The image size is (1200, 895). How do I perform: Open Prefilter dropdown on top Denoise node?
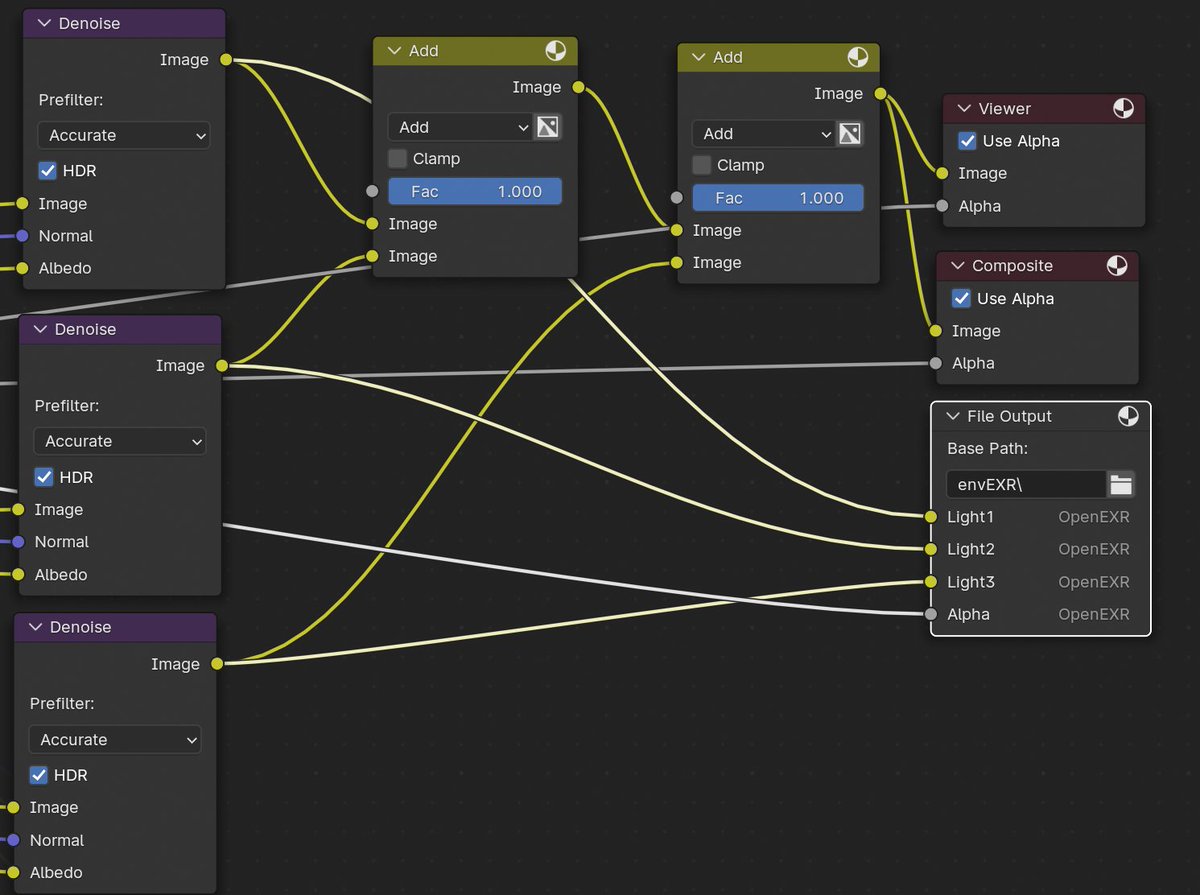pyautogui.click(x=124, y=135)
